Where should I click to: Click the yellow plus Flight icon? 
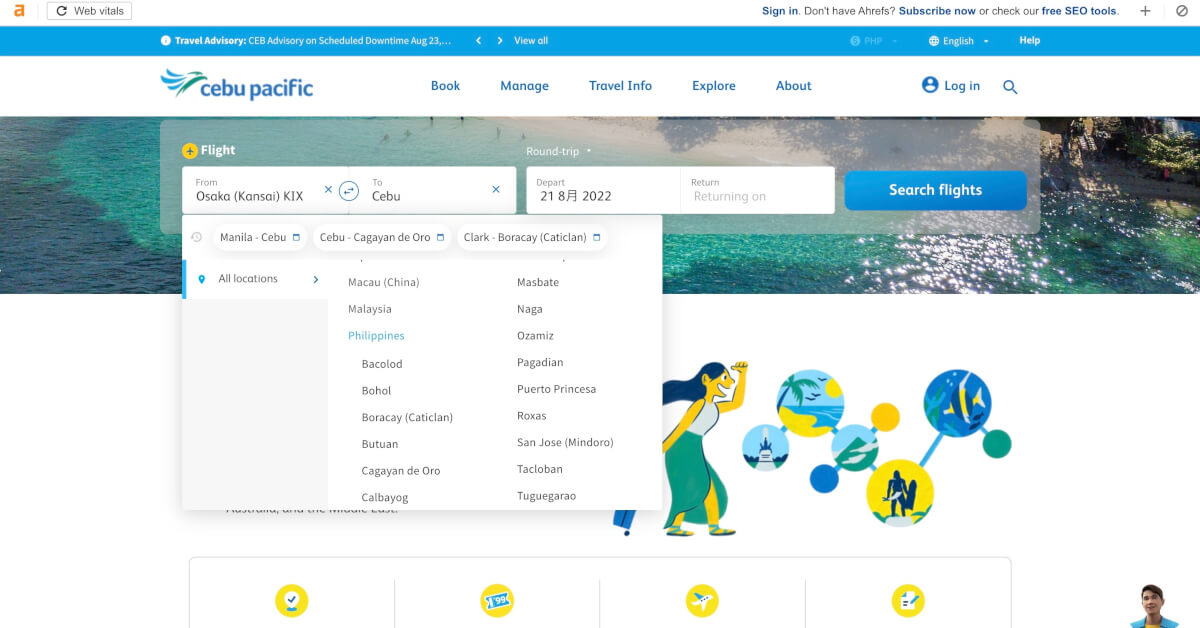pyautogui.click(x=190, y=151)
